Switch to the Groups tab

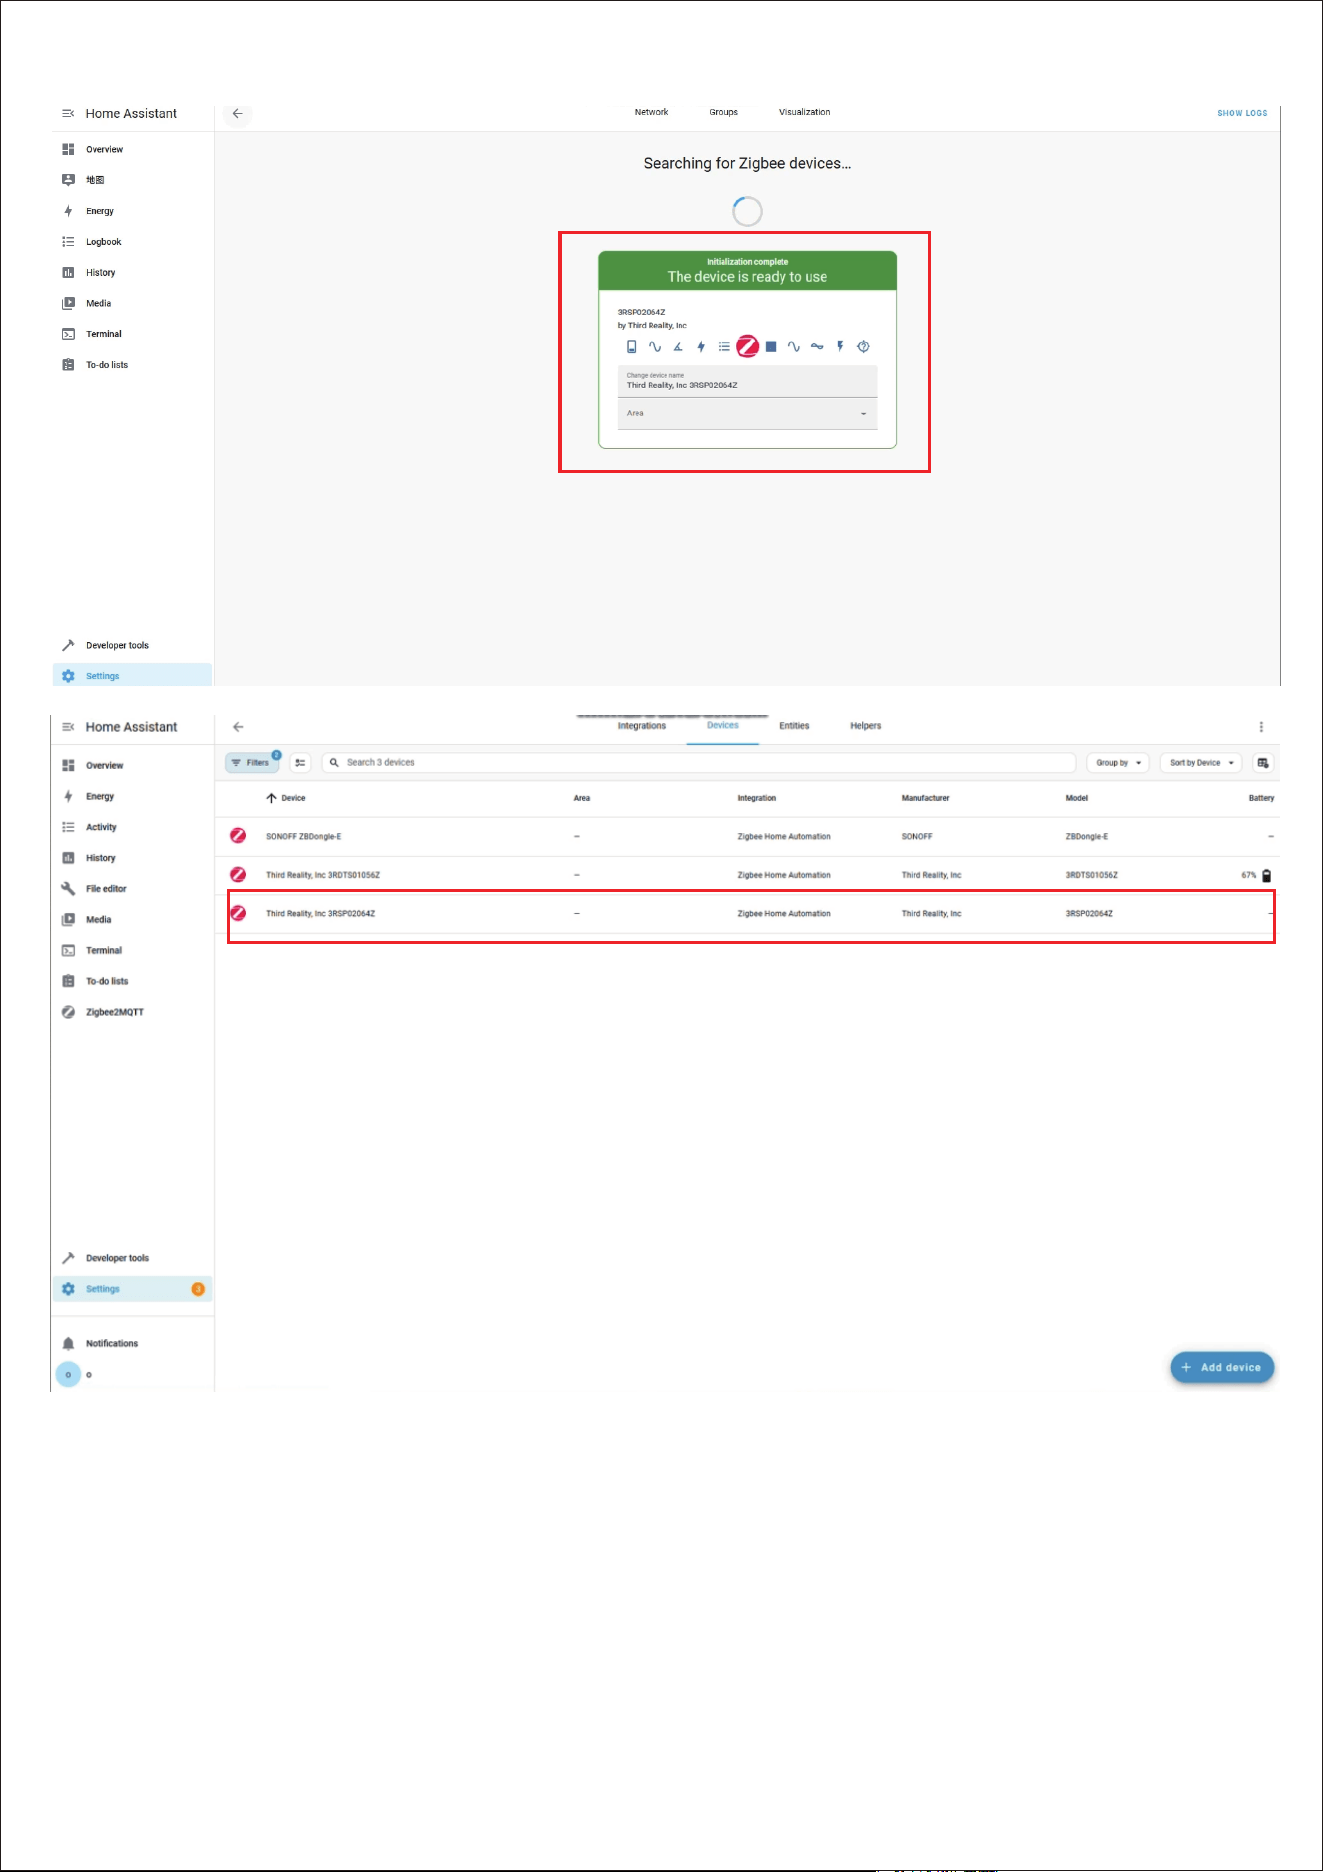[723, 112]
